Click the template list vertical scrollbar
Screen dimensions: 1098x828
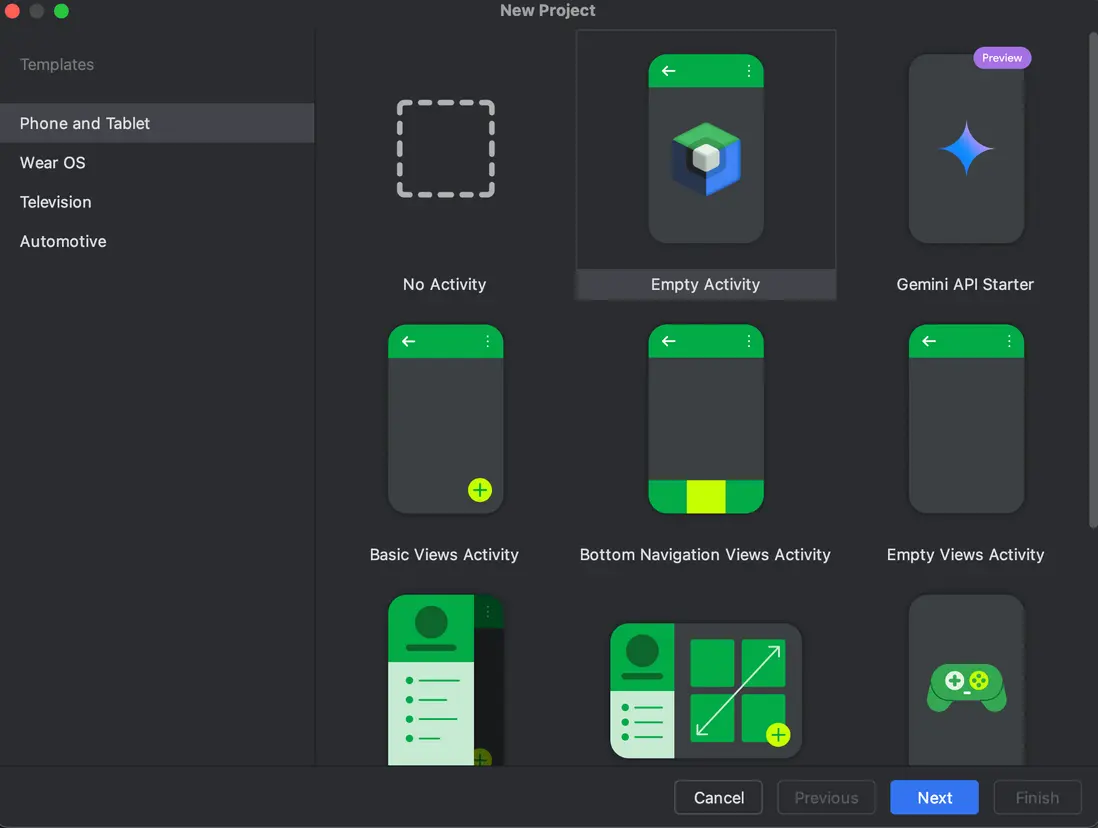click(x=1092, y=280)
